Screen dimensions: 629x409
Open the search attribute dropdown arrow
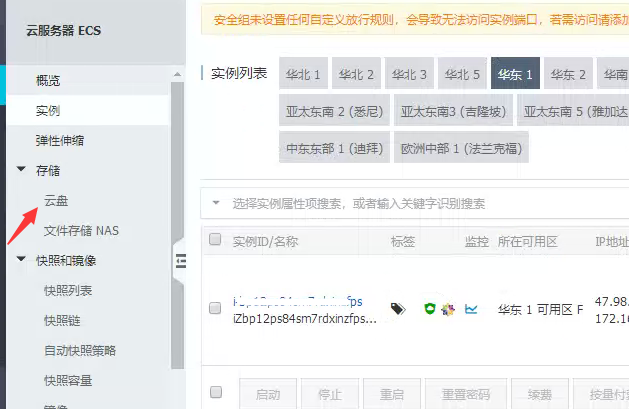coord(215,203)
